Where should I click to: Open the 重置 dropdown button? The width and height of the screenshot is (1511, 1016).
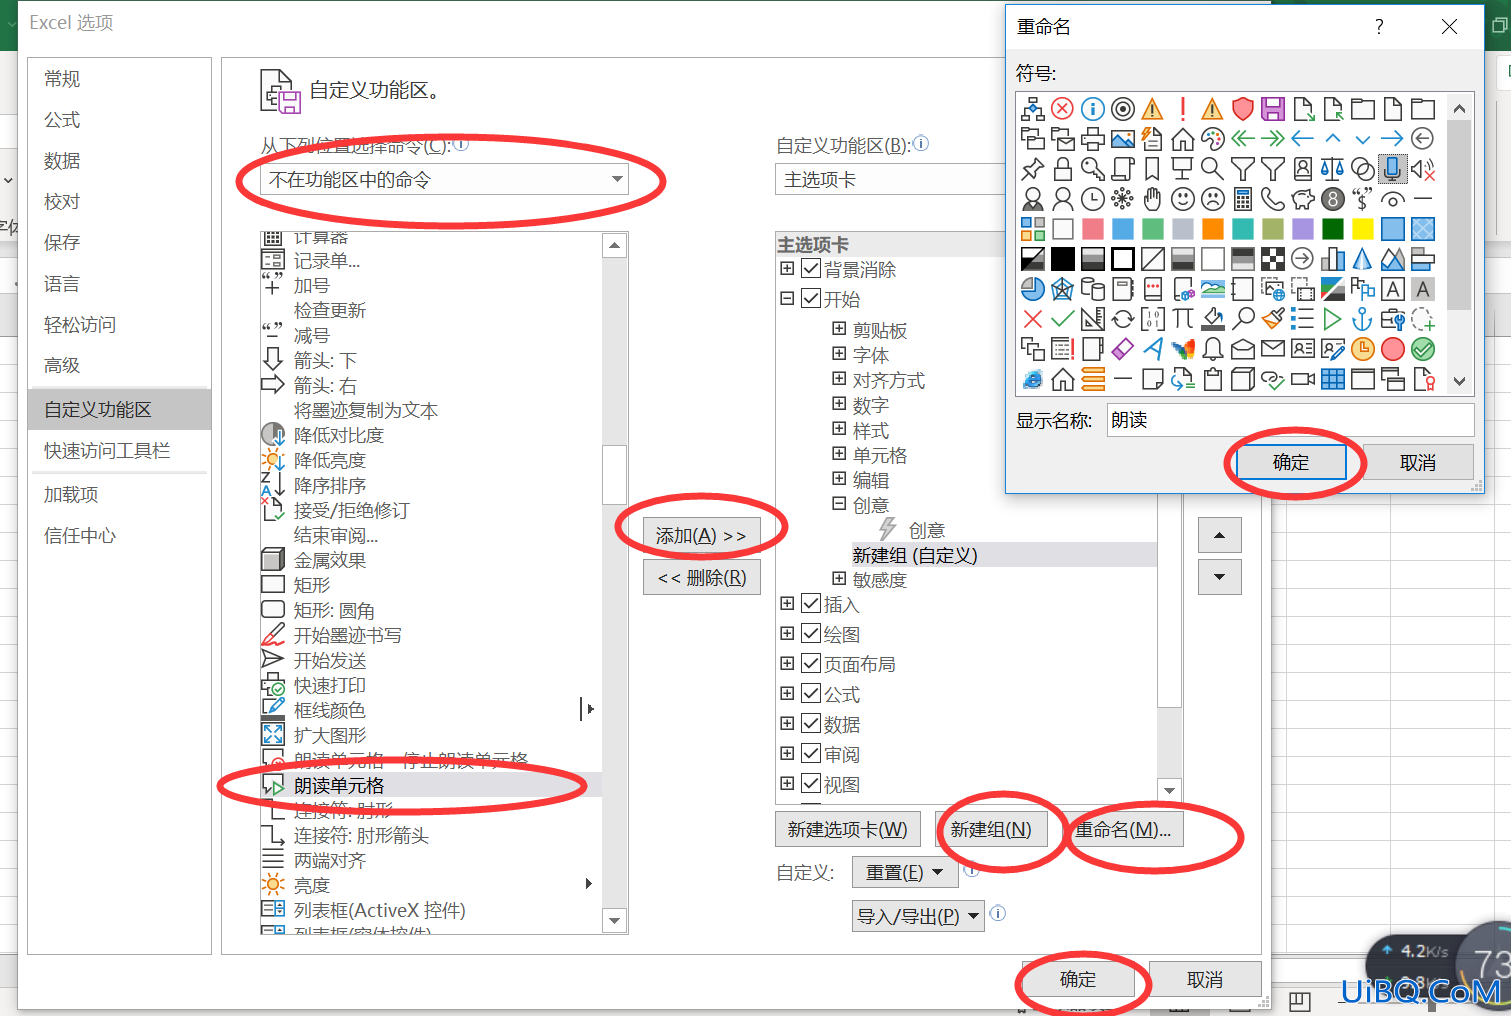[904, 873]
